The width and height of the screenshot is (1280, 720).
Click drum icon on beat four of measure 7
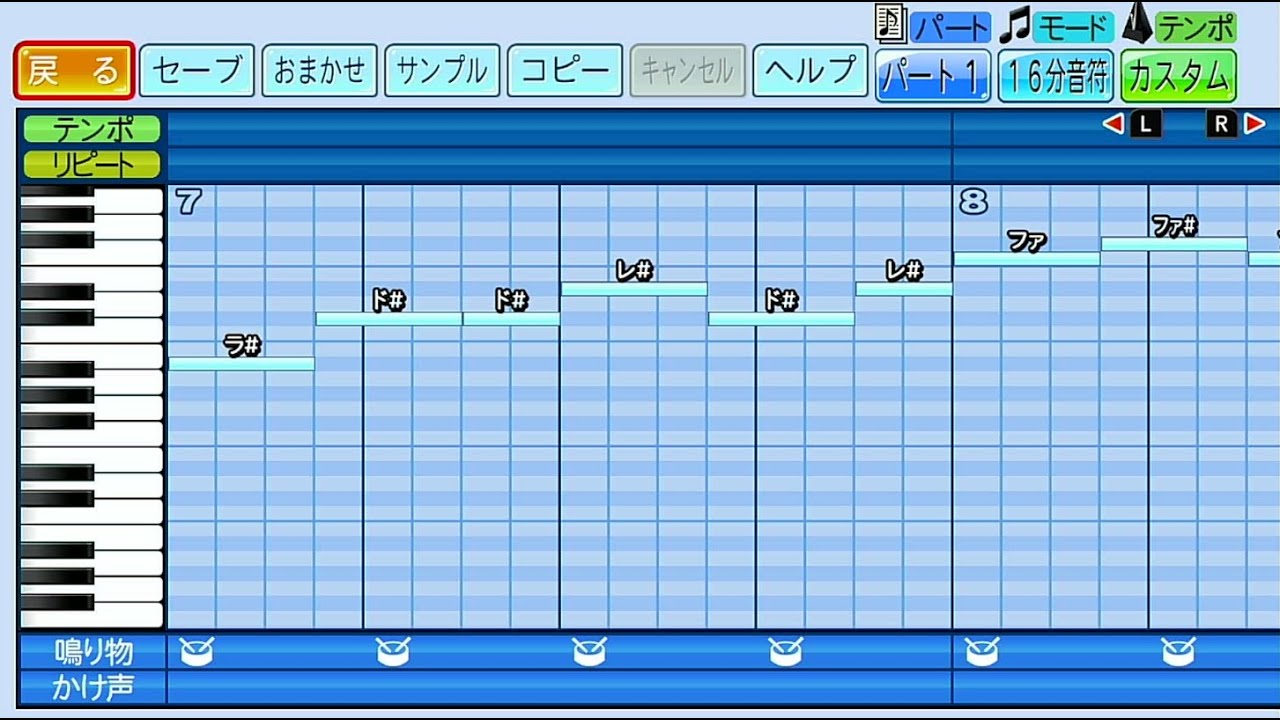tap(785, 652)
